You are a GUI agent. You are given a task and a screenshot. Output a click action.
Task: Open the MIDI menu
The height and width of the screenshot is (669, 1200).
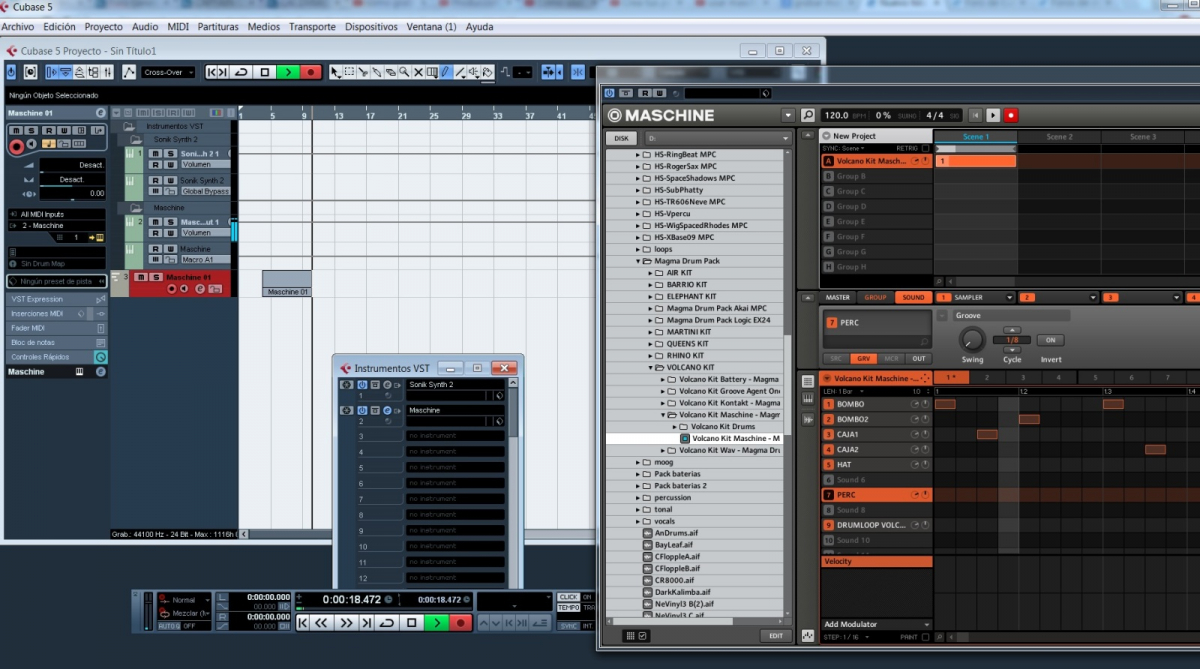pyautogui.click(x=178, y=27)
